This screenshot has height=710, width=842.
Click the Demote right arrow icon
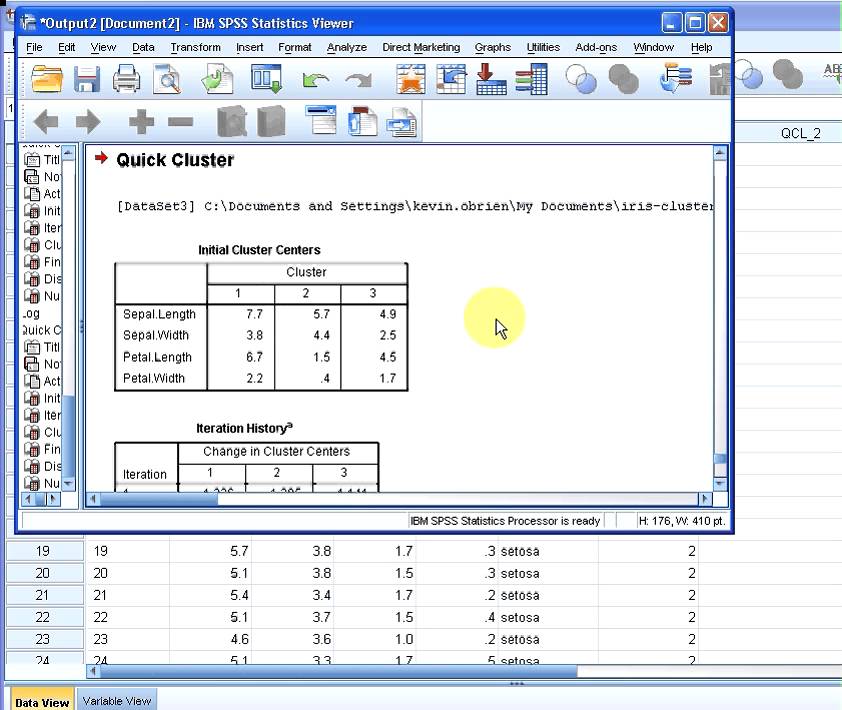pos(88,122)
